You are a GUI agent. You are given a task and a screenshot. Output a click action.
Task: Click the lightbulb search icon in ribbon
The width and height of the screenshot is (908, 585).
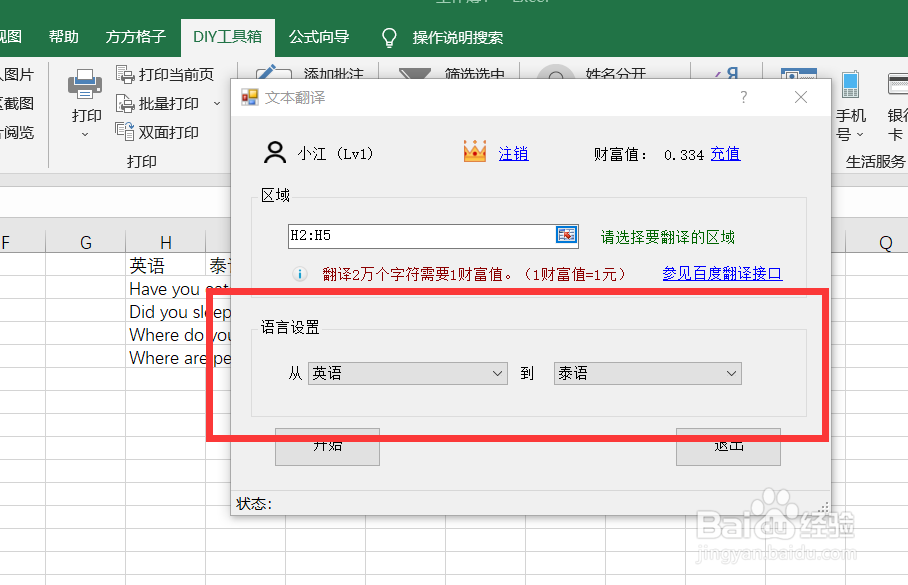pos(389,38)
